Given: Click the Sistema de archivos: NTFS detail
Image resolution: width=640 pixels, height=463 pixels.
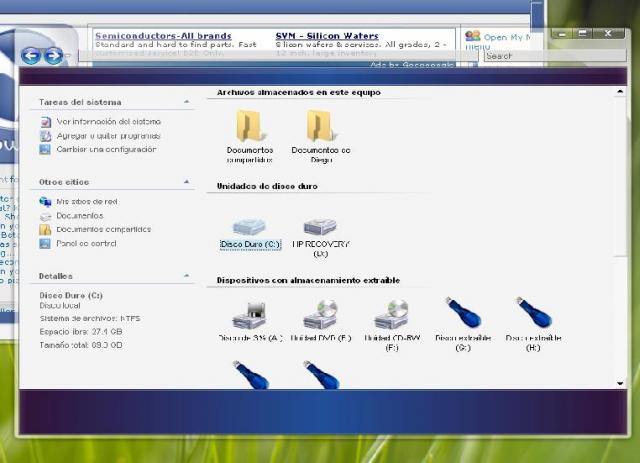Looking at the screenshot, I should coord(90,318).
